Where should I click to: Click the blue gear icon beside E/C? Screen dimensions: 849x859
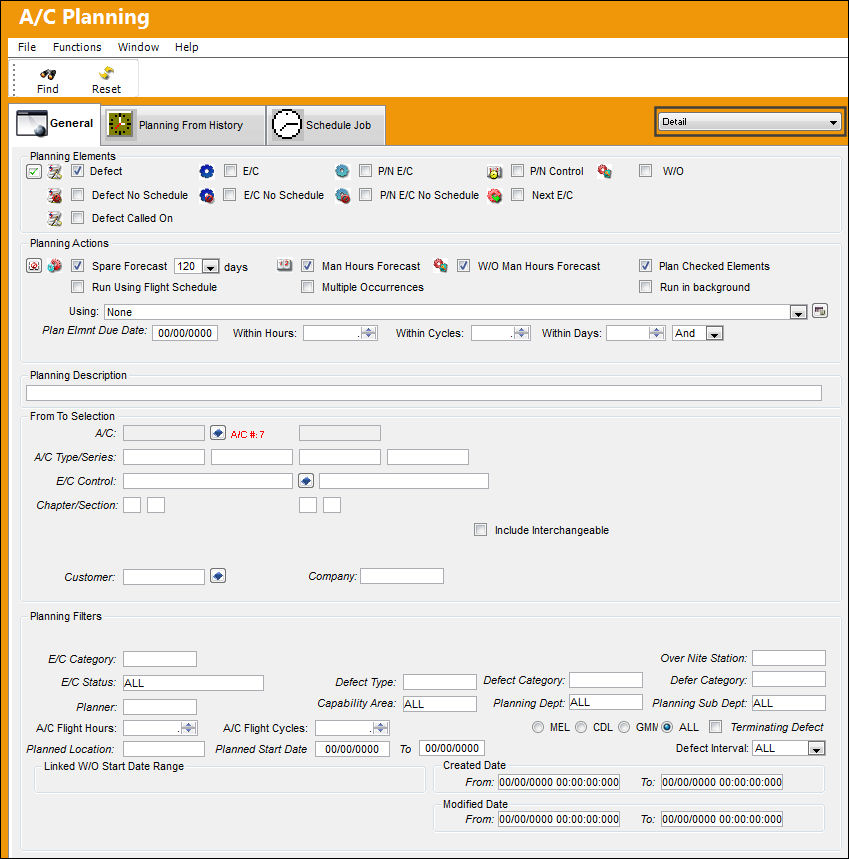click(x=206, y=171)
